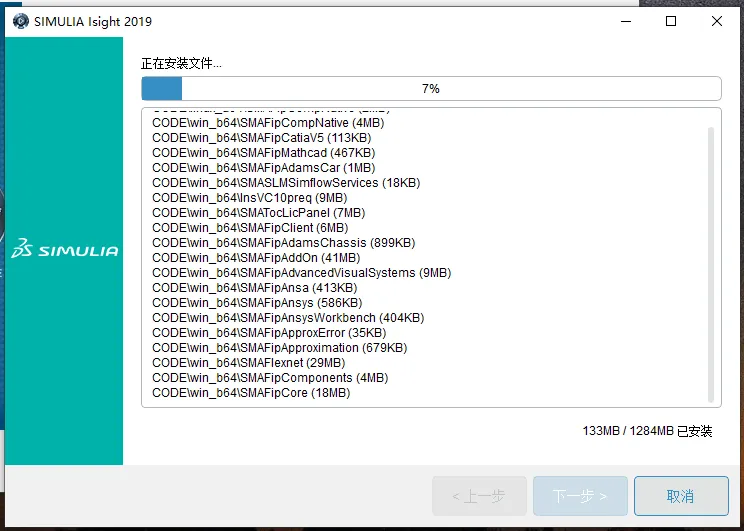Click the 正在安装文件... status label
This screenshot has height=531, width=744.
point(181,63)
